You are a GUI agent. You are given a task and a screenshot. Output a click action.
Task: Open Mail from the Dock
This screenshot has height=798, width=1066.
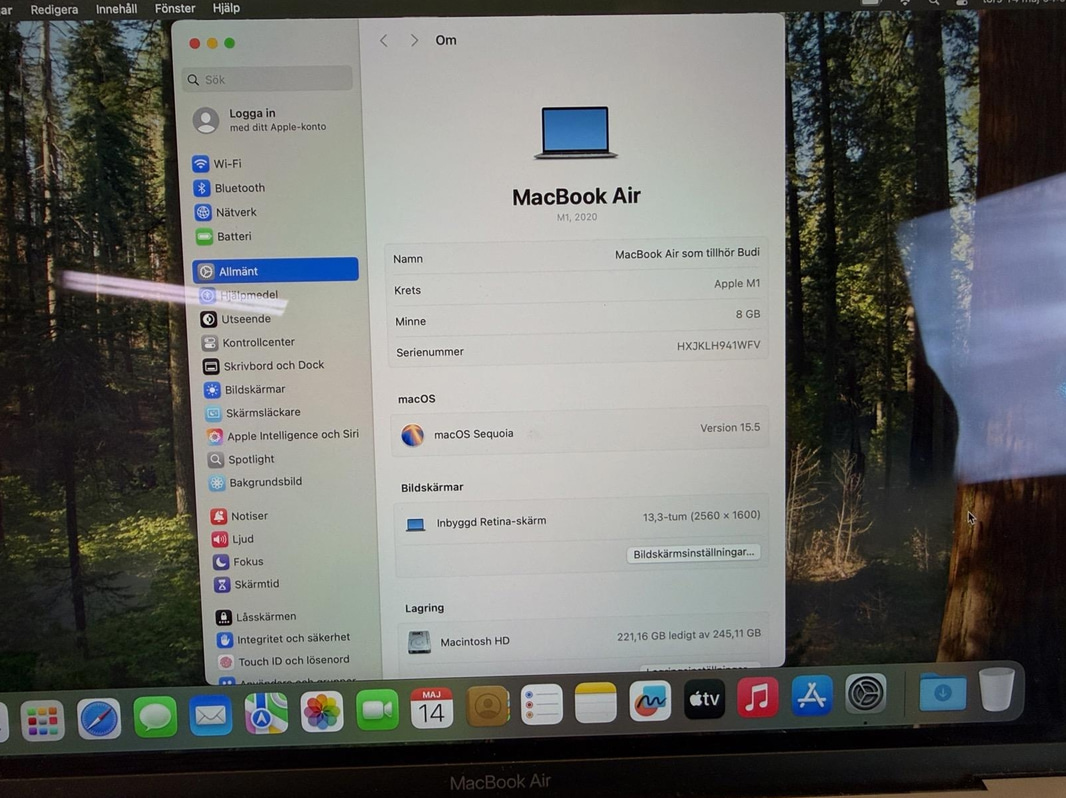pos(211,714)
